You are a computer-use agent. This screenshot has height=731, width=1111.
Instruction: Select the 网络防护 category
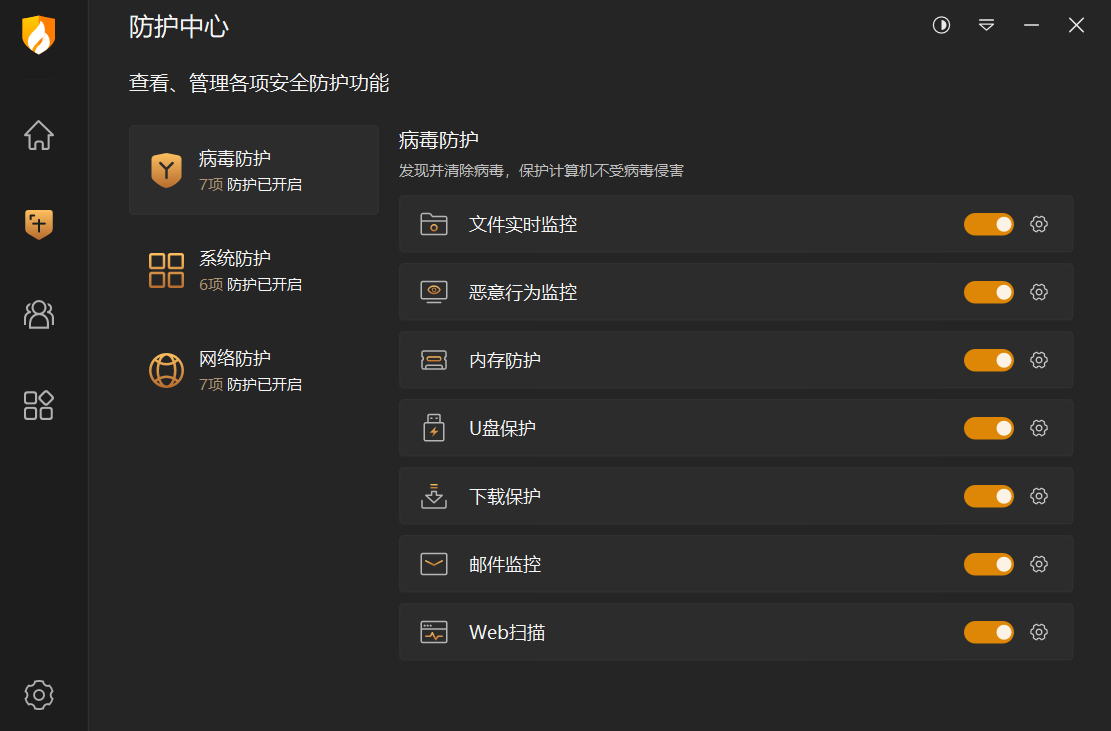[x=253, y=370]
